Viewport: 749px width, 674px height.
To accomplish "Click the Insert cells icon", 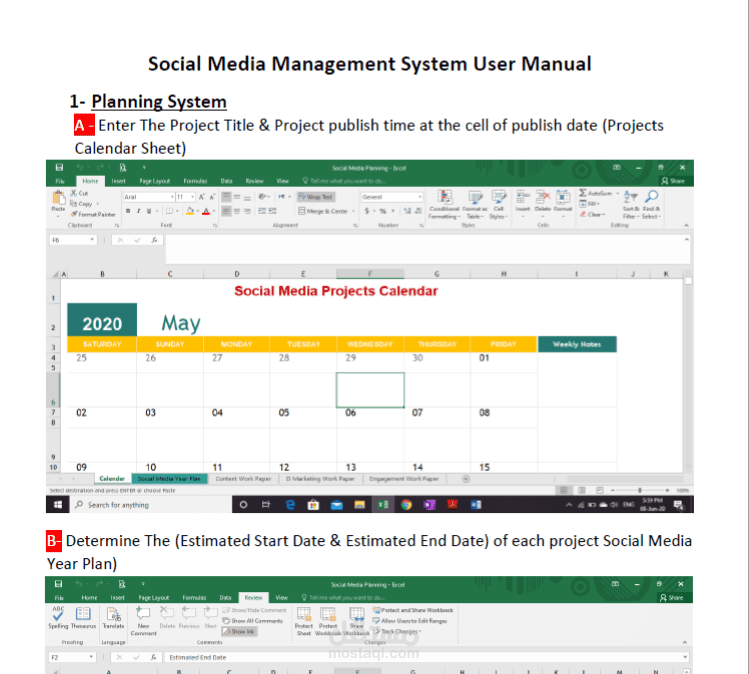I will [523, 197].
